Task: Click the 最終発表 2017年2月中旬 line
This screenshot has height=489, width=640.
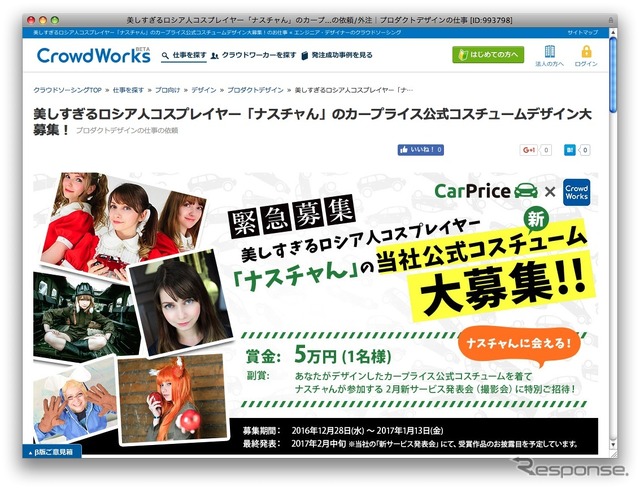Action: pyautogui.click(x=410, y=444)
